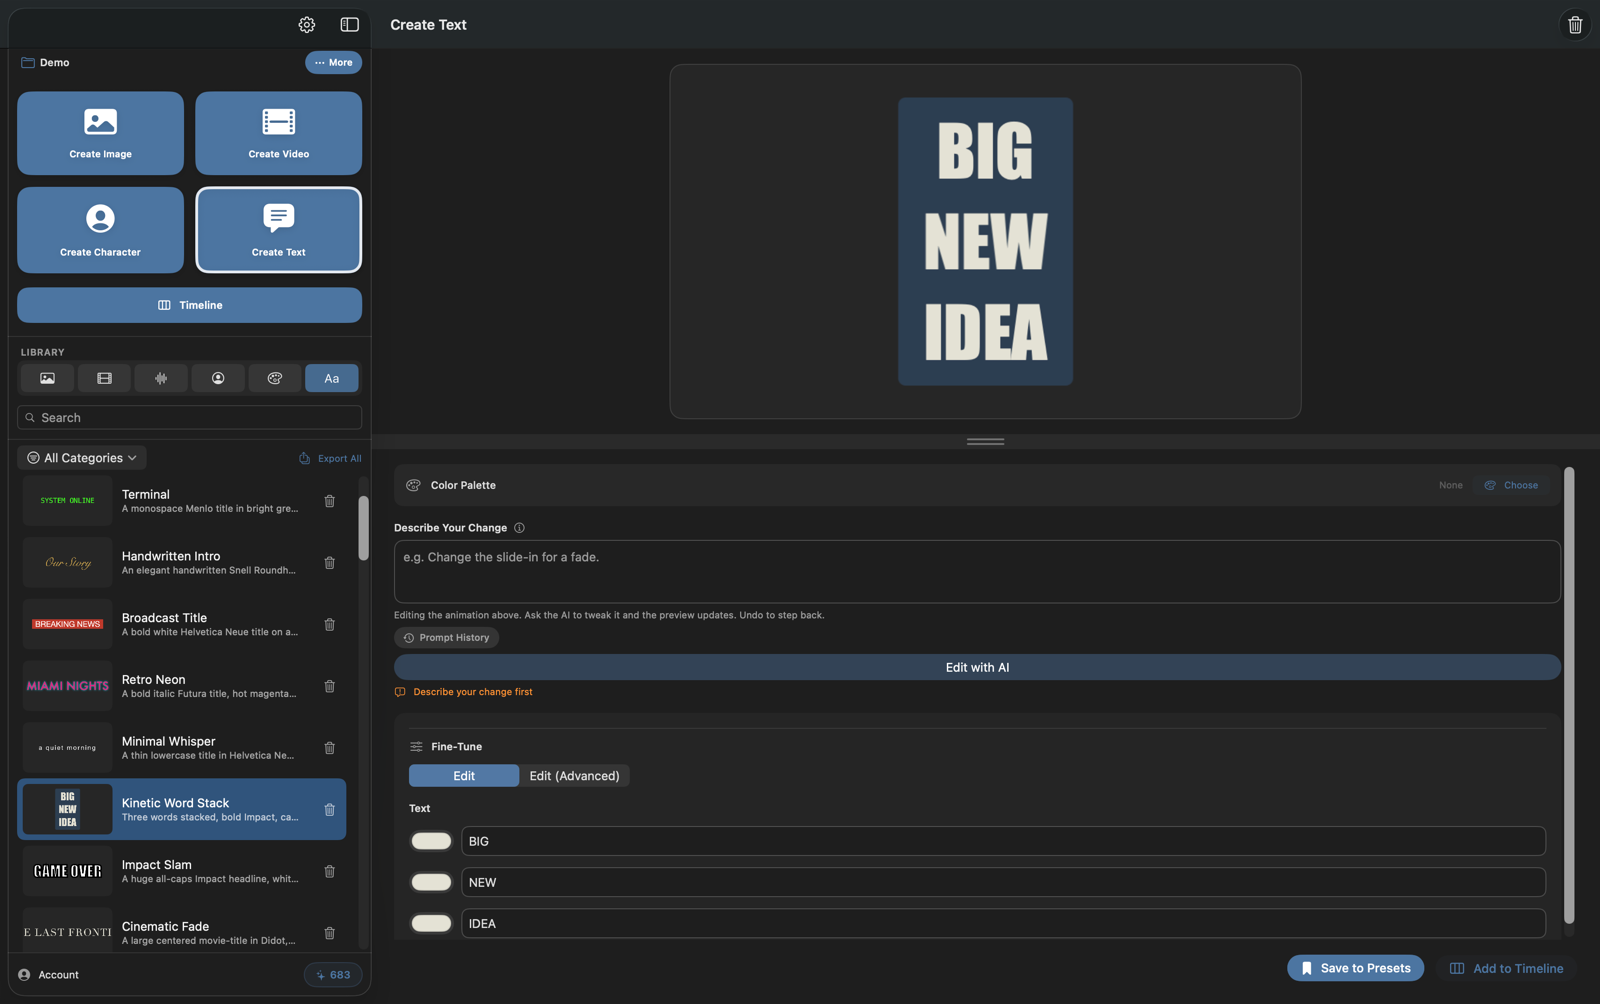The image size is (1600, 1004).
Task: Click the Demo project folder icon
Action: (28, 62)
